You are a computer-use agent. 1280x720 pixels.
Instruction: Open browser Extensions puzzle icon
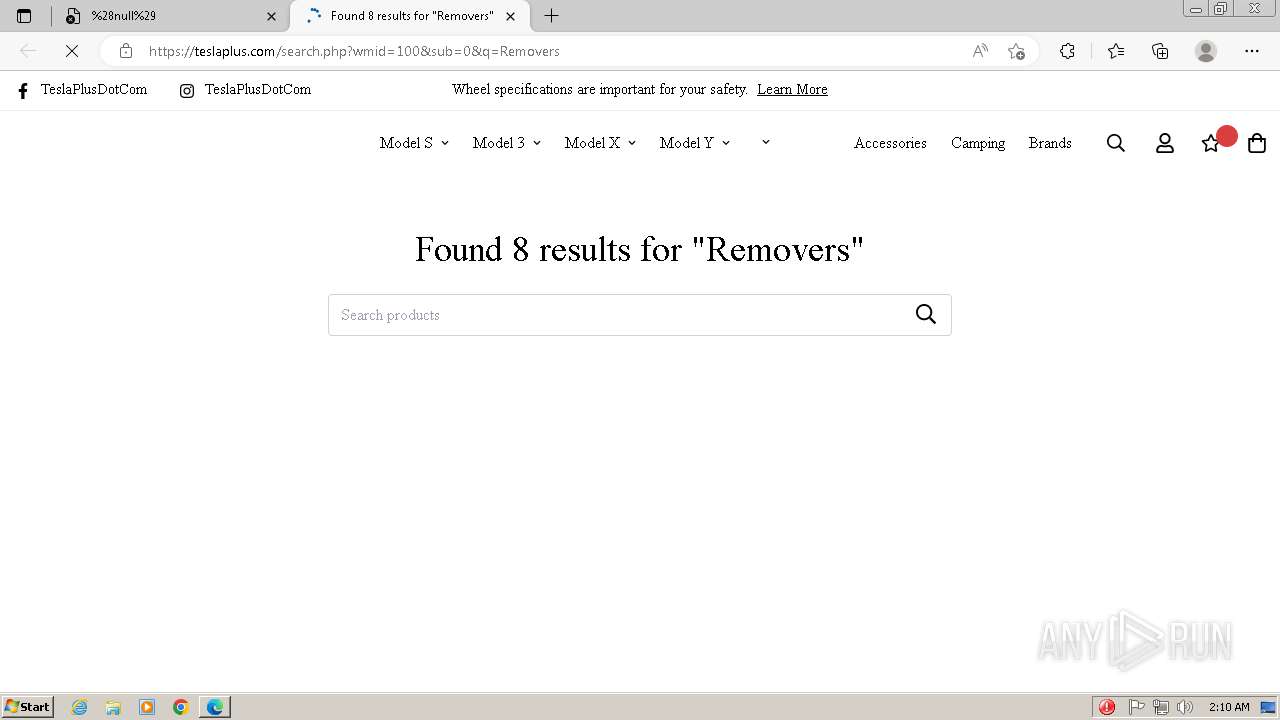pos(1067,51)
